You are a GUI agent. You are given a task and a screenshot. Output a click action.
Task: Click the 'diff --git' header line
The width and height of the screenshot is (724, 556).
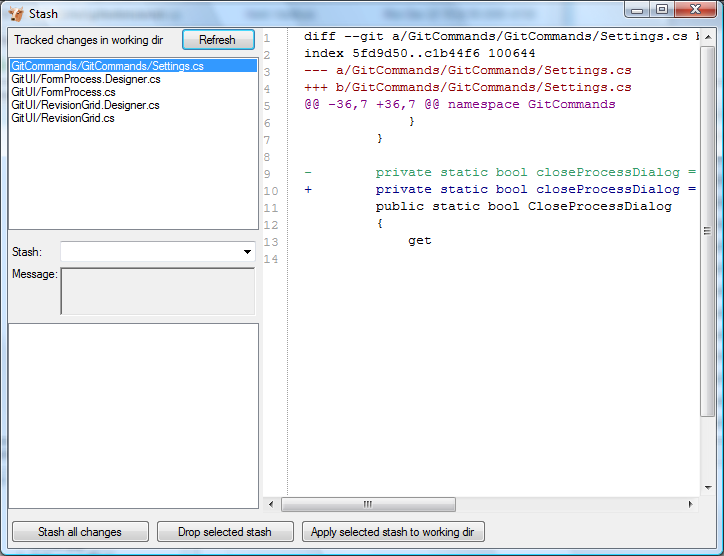click(501, 36)
